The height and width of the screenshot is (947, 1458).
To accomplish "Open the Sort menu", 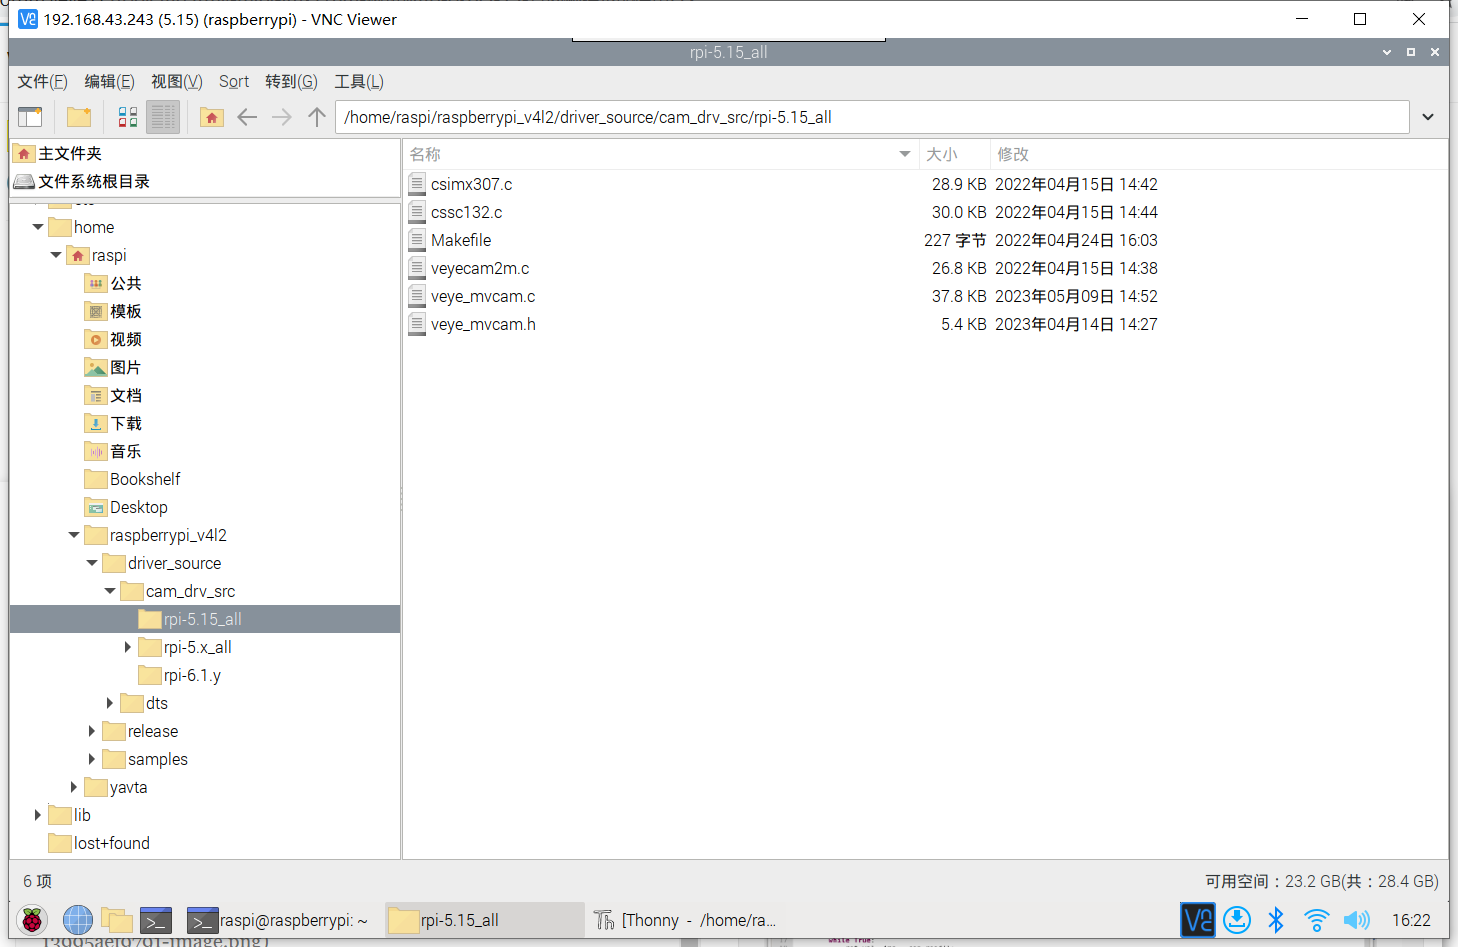I will 234,82.
